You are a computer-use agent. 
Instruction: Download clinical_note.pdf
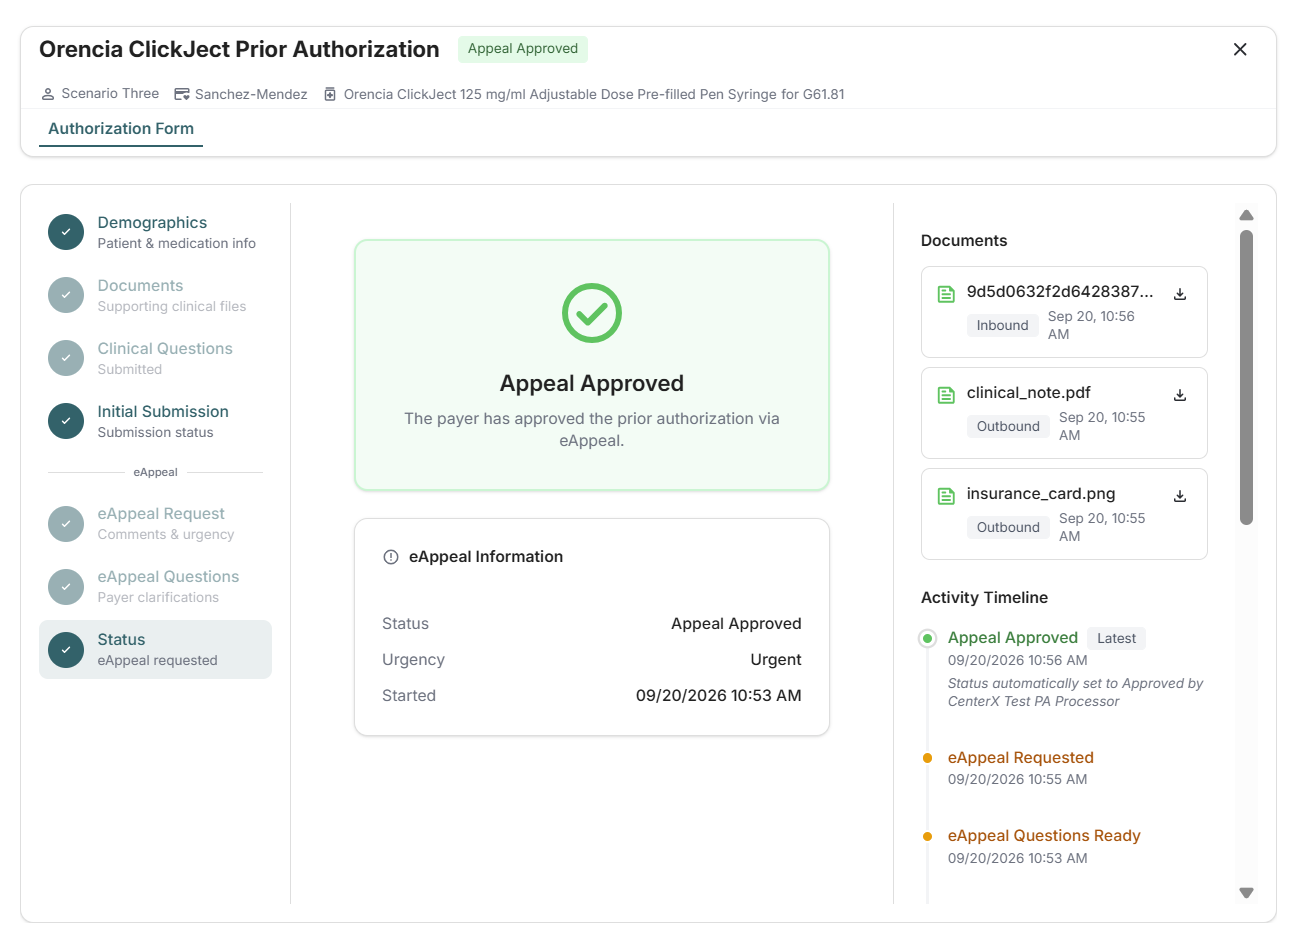(1180, 395)
